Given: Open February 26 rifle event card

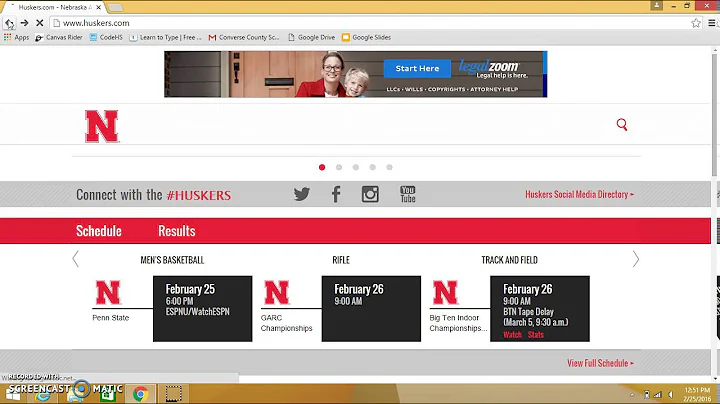Looking at the screenshot, I should [x=371, y=309].
